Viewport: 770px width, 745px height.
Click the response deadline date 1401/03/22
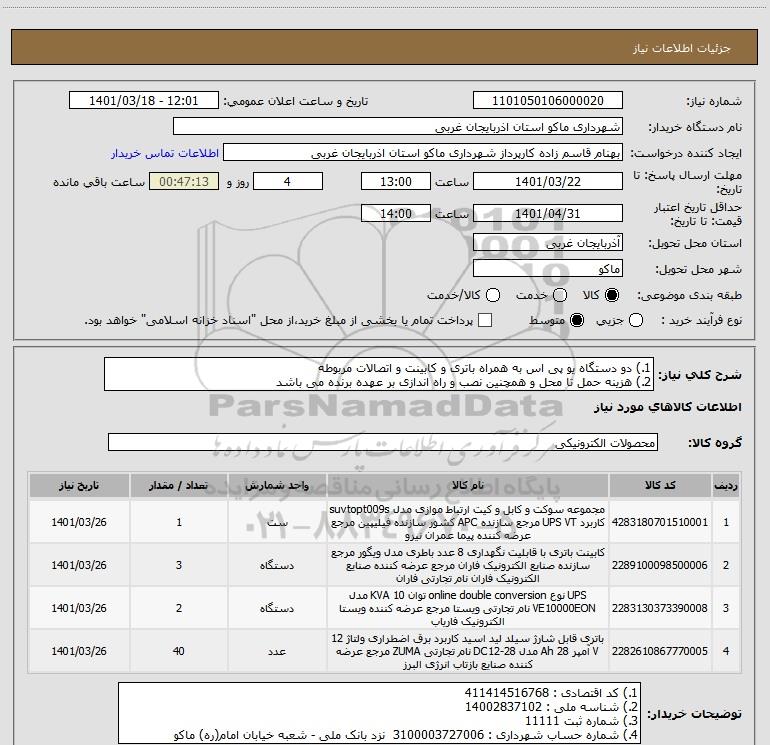coord(548,181)
